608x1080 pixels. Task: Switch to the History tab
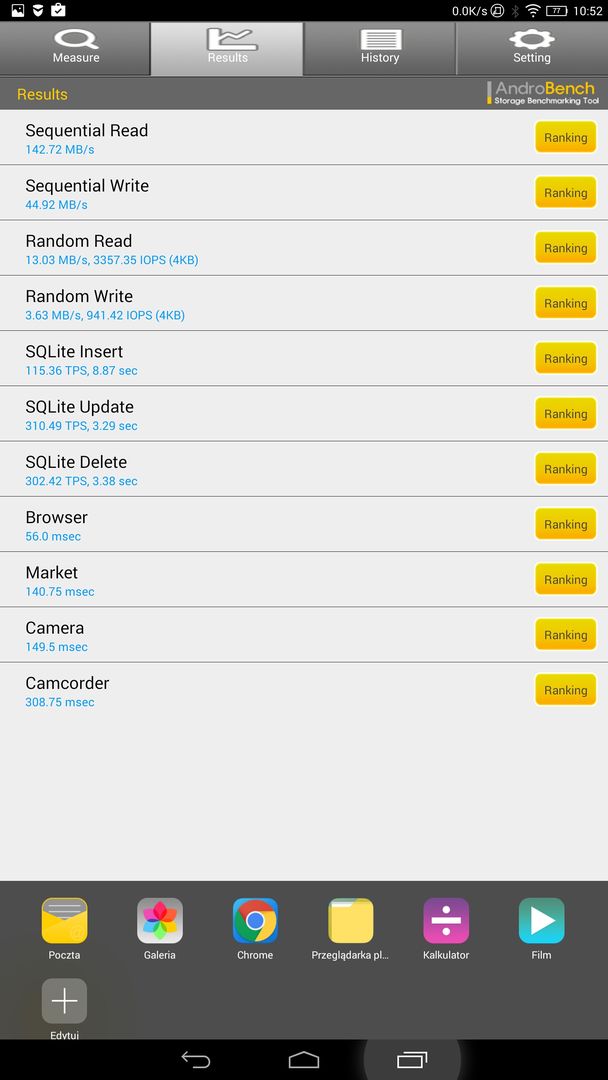click(x=380, y=48)
